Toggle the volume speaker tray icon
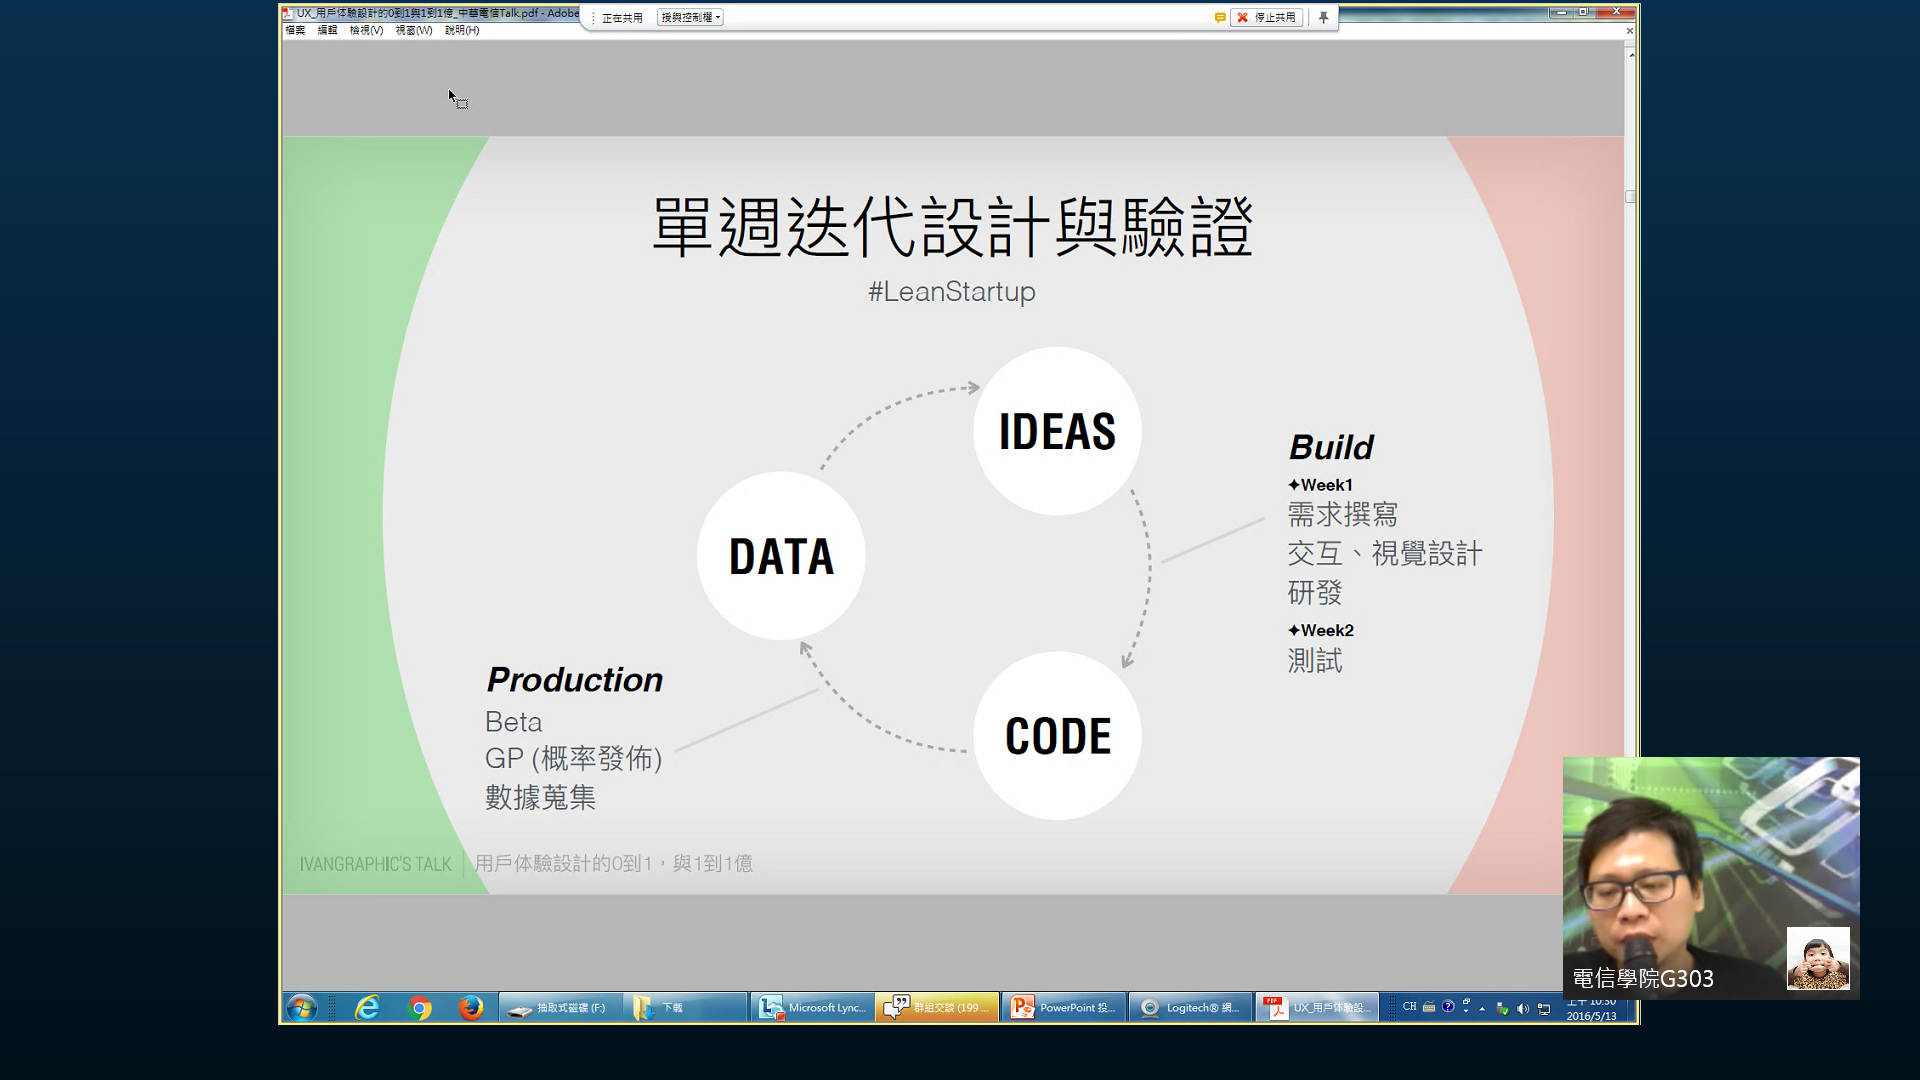Image resolution: width=1920 pixels, height=1080 pixels. 1522,1008
